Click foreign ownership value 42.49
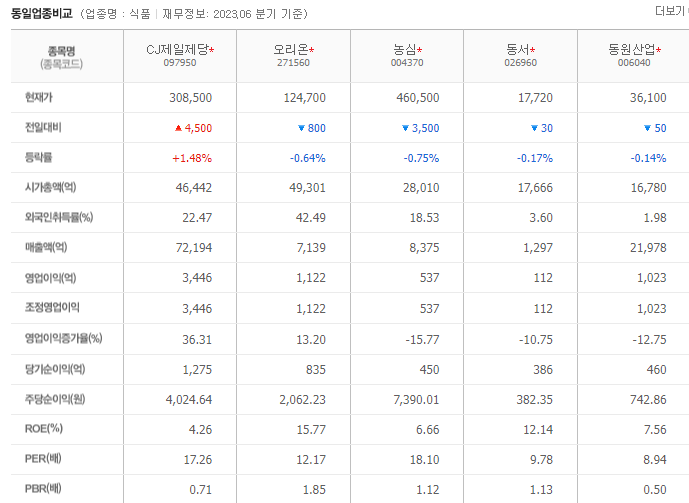 [311, 218]
